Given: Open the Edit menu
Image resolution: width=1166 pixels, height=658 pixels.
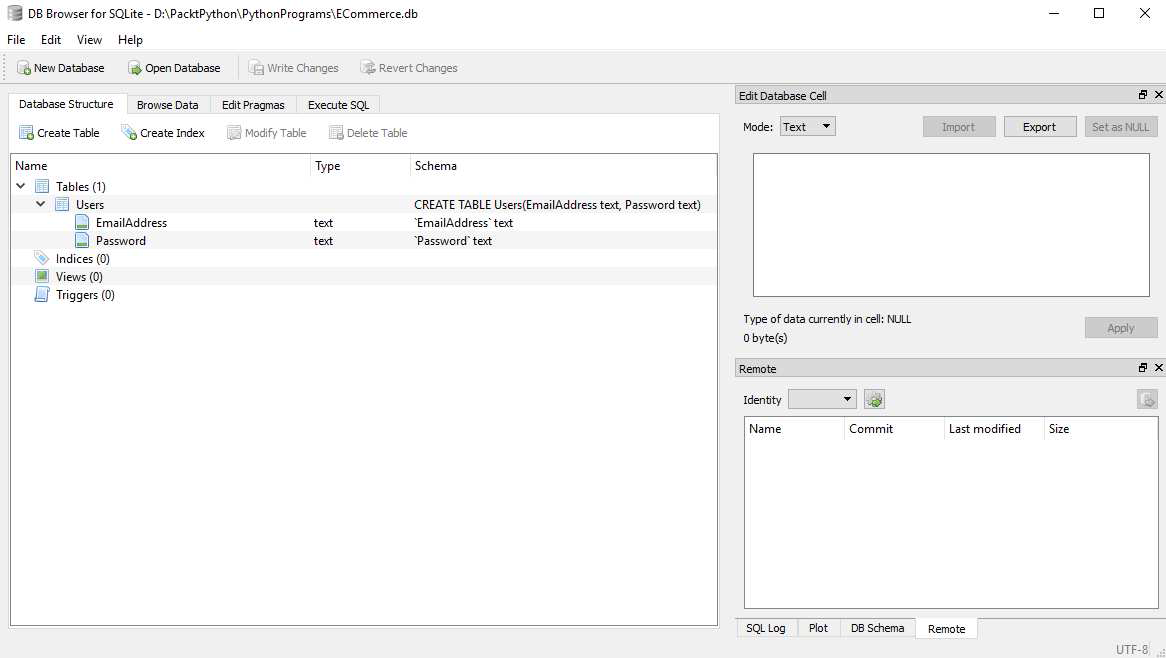Looking at the screenshot, I should tap(51, 39).
